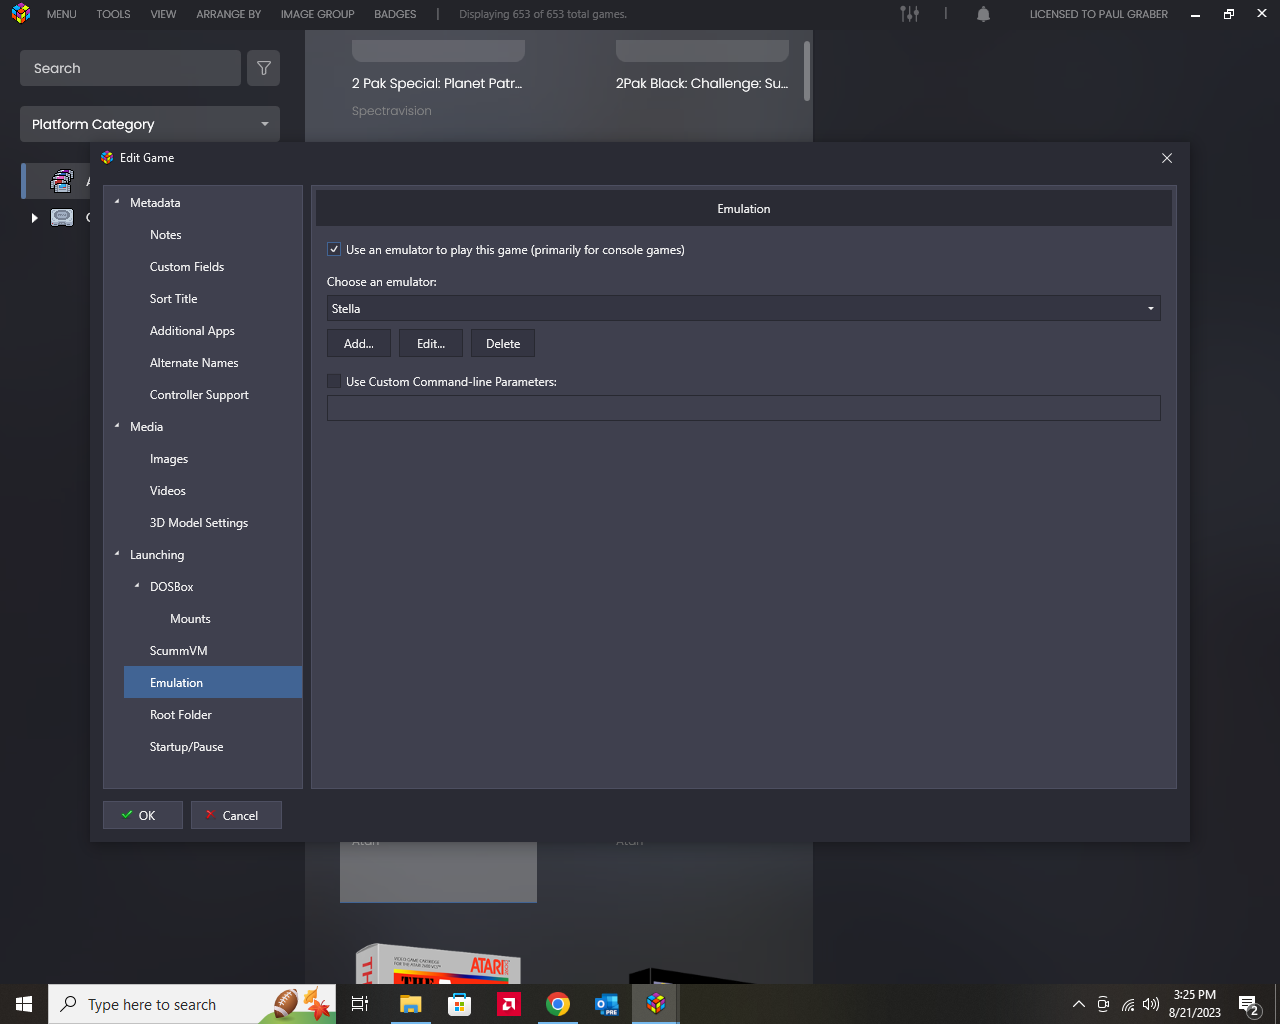
Task: Open Microsoft Store from taskbar
Action: click(x=459, y=1004)
